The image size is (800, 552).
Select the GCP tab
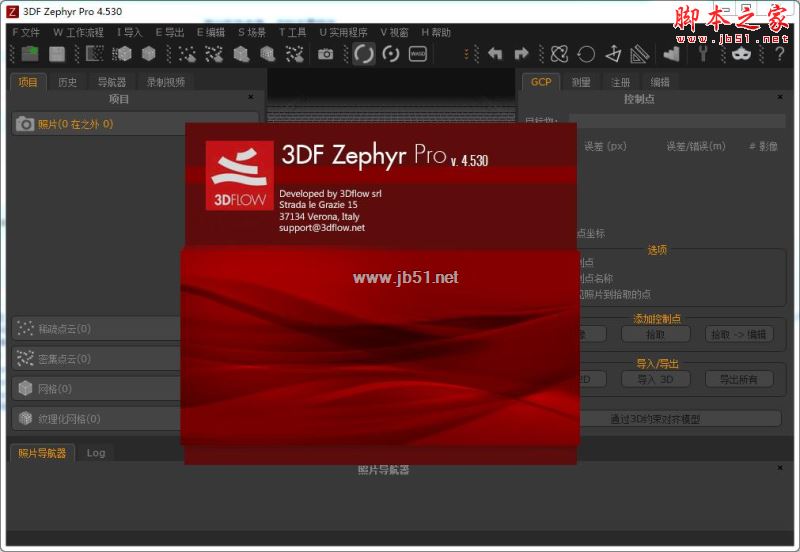541,82
